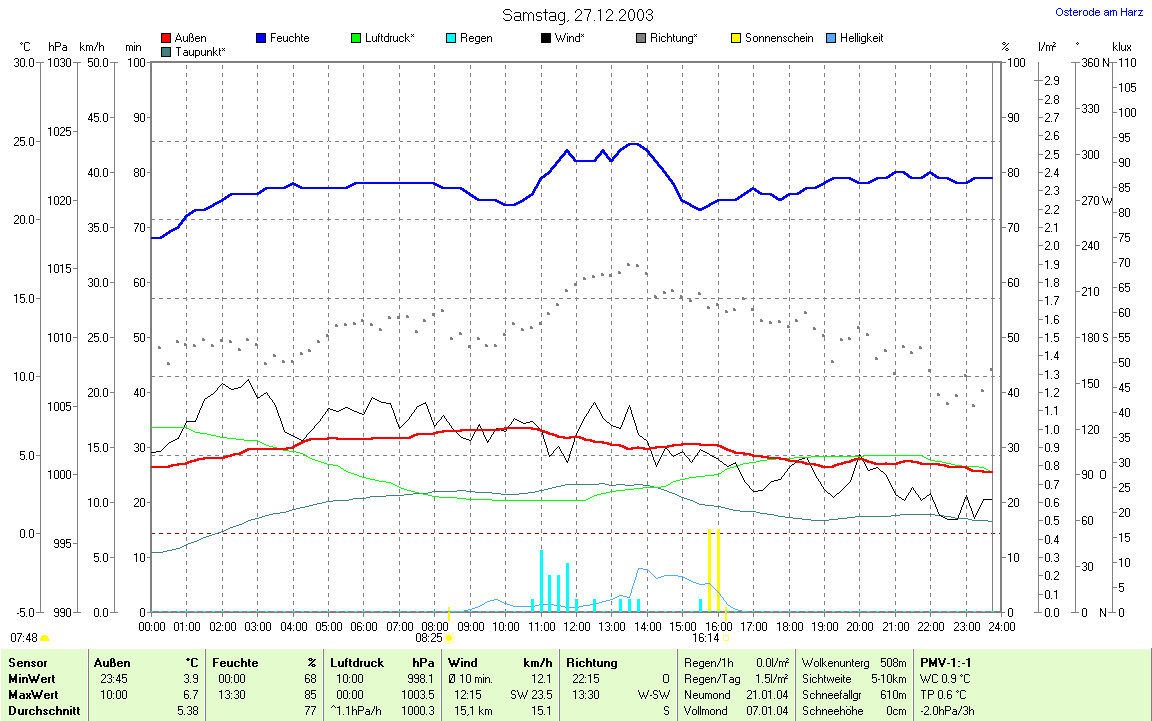Click the black Wind legend square
The width and height of the screenshot is (1152, 721).
click(x=545, y=38)
